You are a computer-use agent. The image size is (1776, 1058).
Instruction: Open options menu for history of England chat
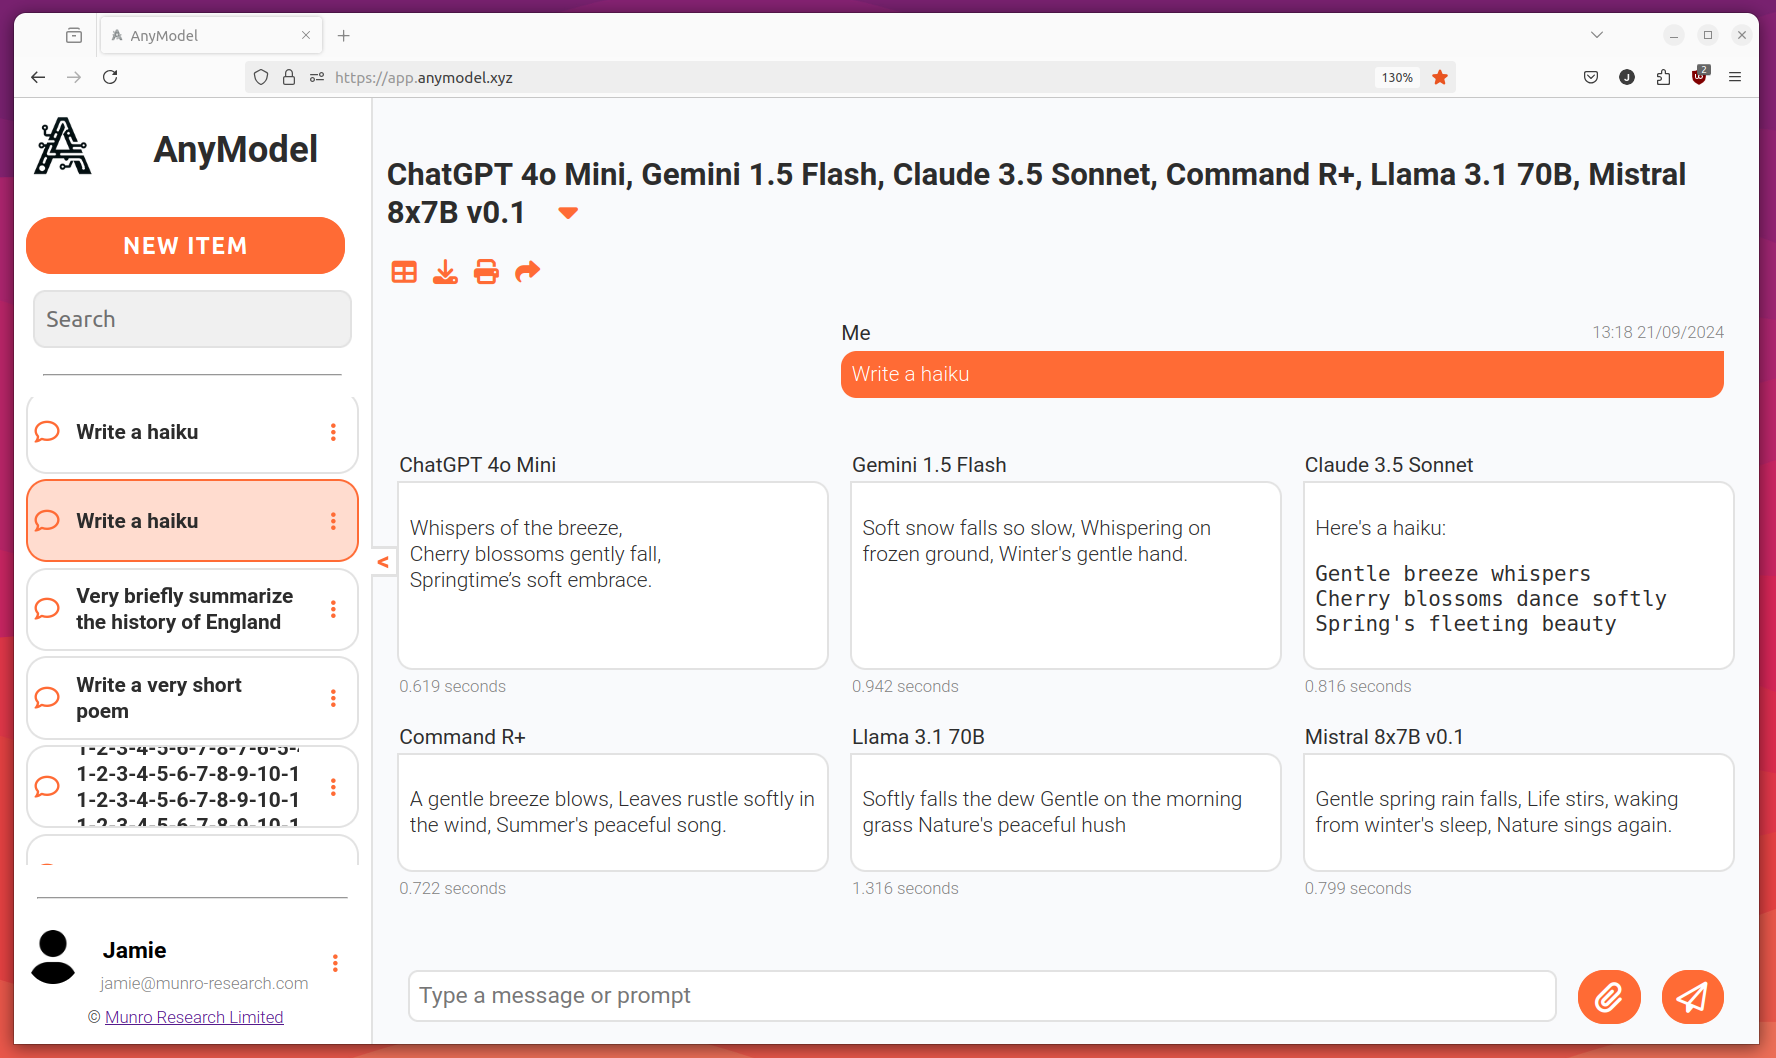(333, 609)
